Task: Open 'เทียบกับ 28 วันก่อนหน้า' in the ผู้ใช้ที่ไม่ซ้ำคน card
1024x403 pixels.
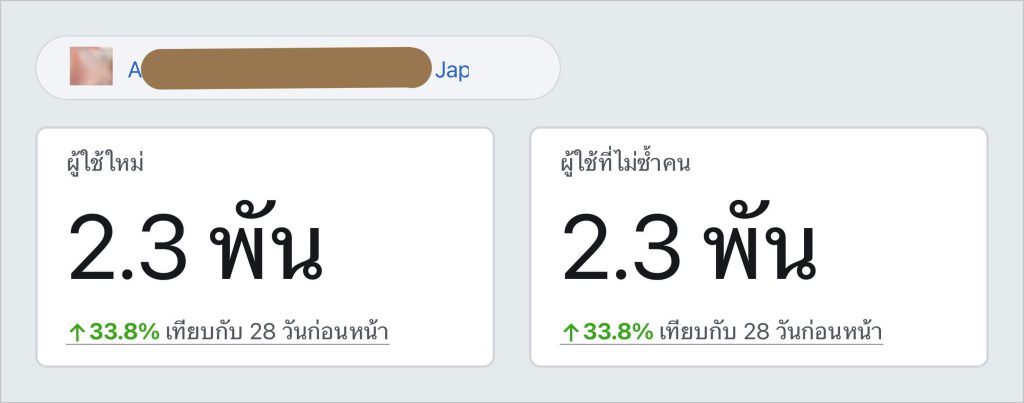Action: pyautogui.click(x=771, y=332)
